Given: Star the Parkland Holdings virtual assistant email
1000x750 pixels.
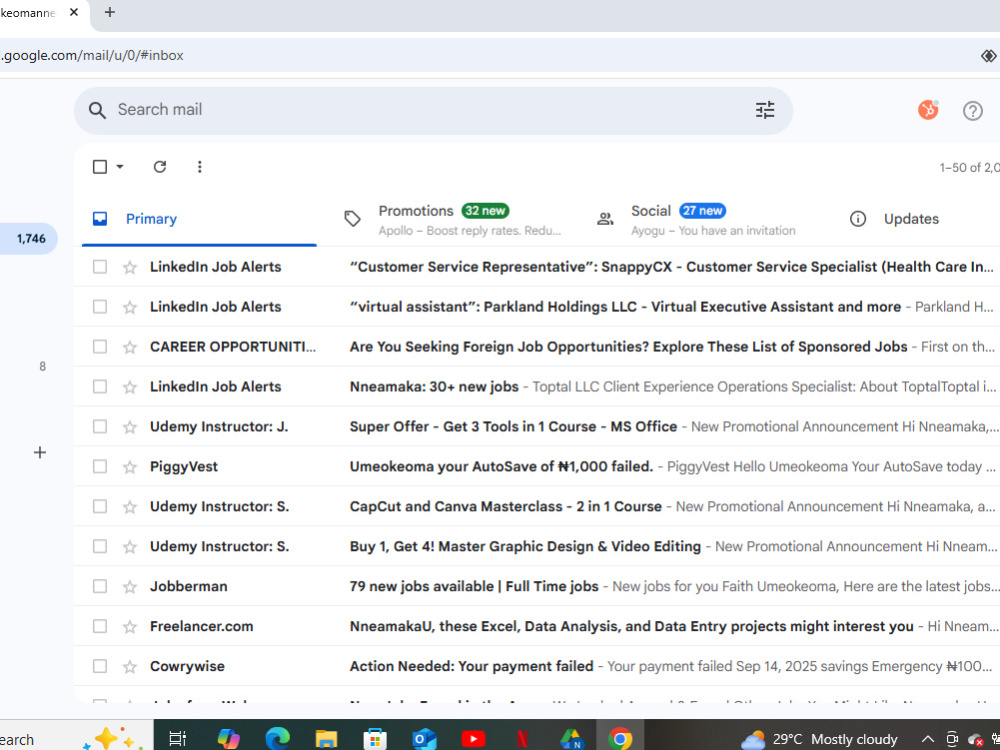Looking at the screenshot, I should click(x=130, y=307).
